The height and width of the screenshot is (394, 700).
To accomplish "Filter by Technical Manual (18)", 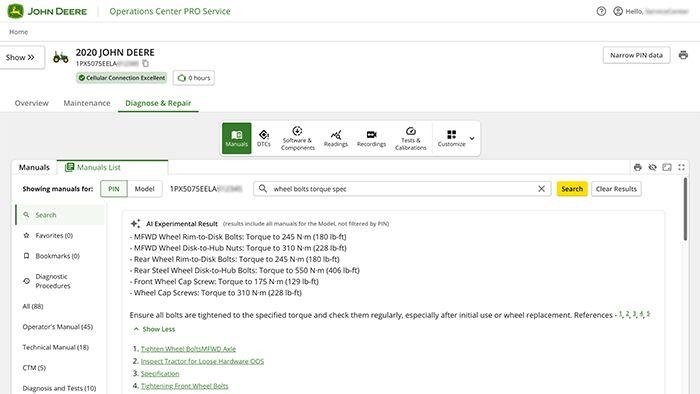I will click(x=56, y=347).
